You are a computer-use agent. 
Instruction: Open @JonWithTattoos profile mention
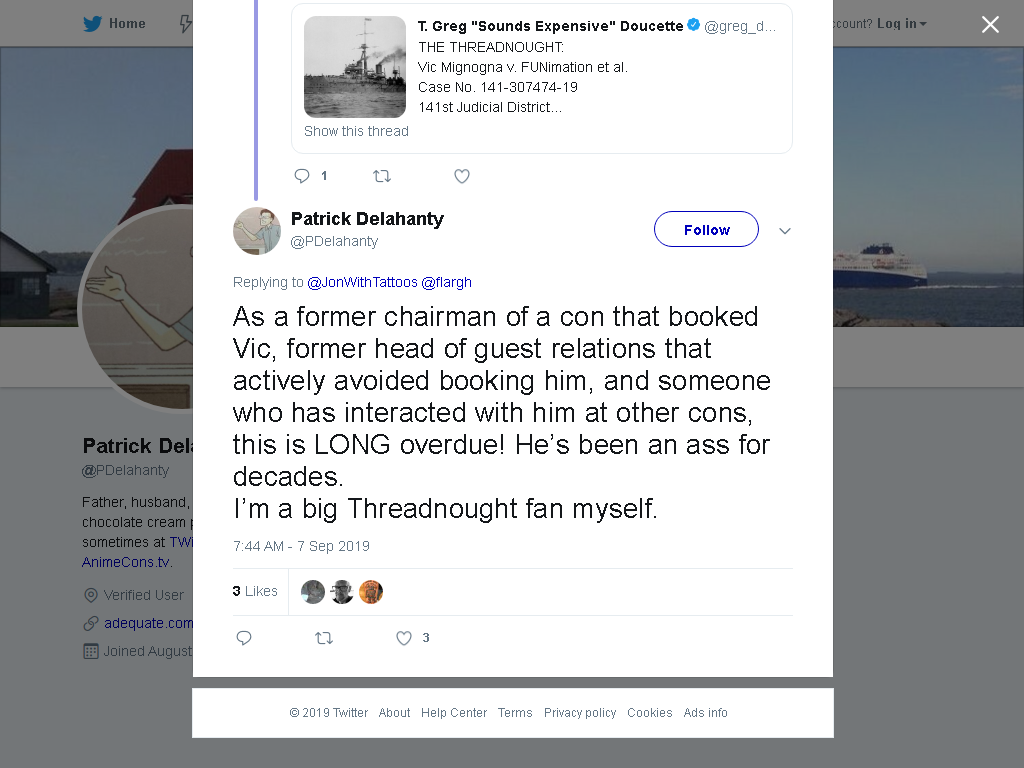pos(362,282)
